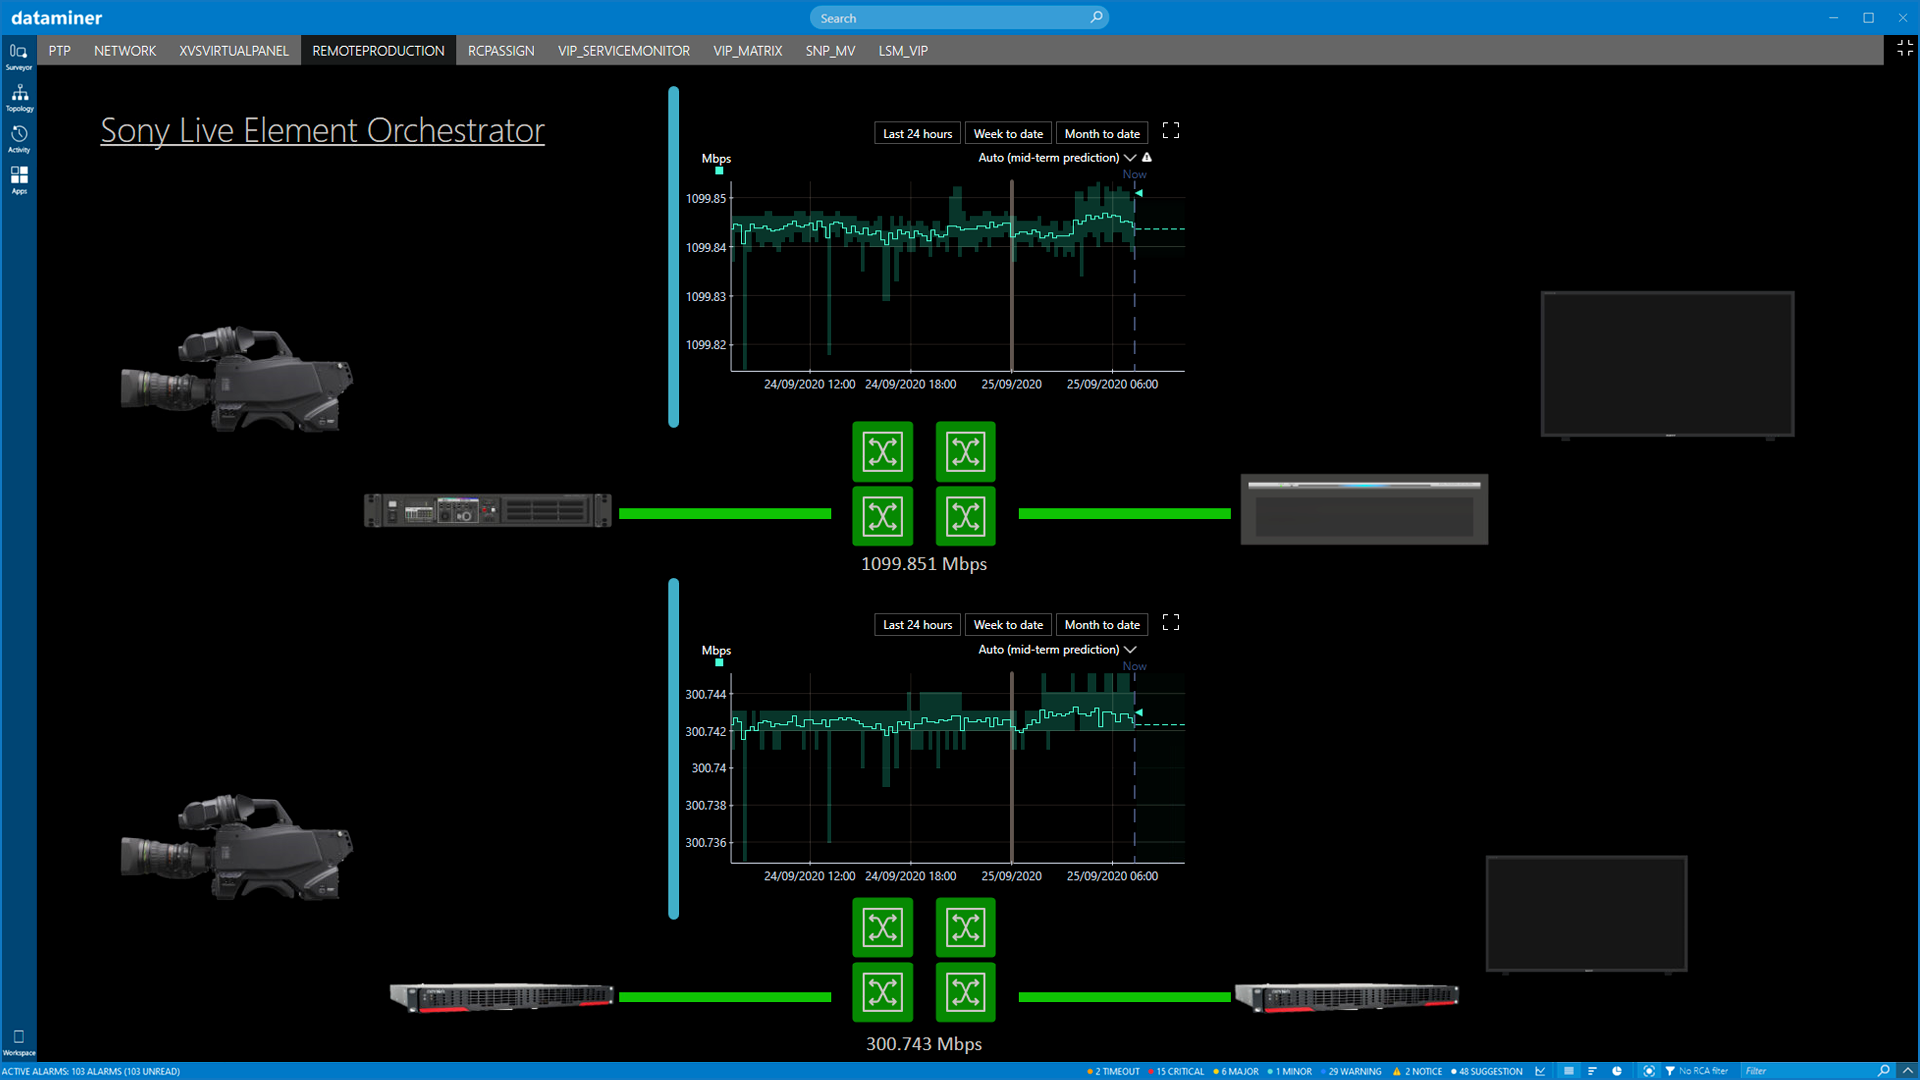Click bottom-right switch icon above 300.743 Mbps
The height and width of the screenshot is (1080, 1920).
pos(965,992)
